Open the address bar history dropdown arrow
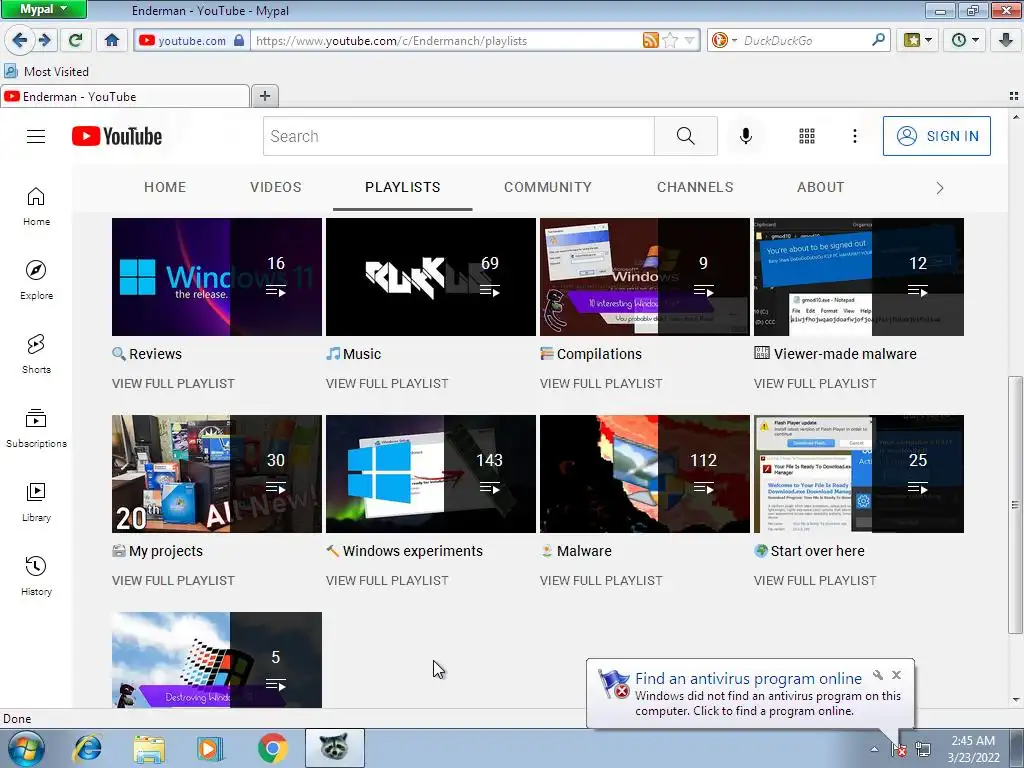 click(x=690, y=40)
